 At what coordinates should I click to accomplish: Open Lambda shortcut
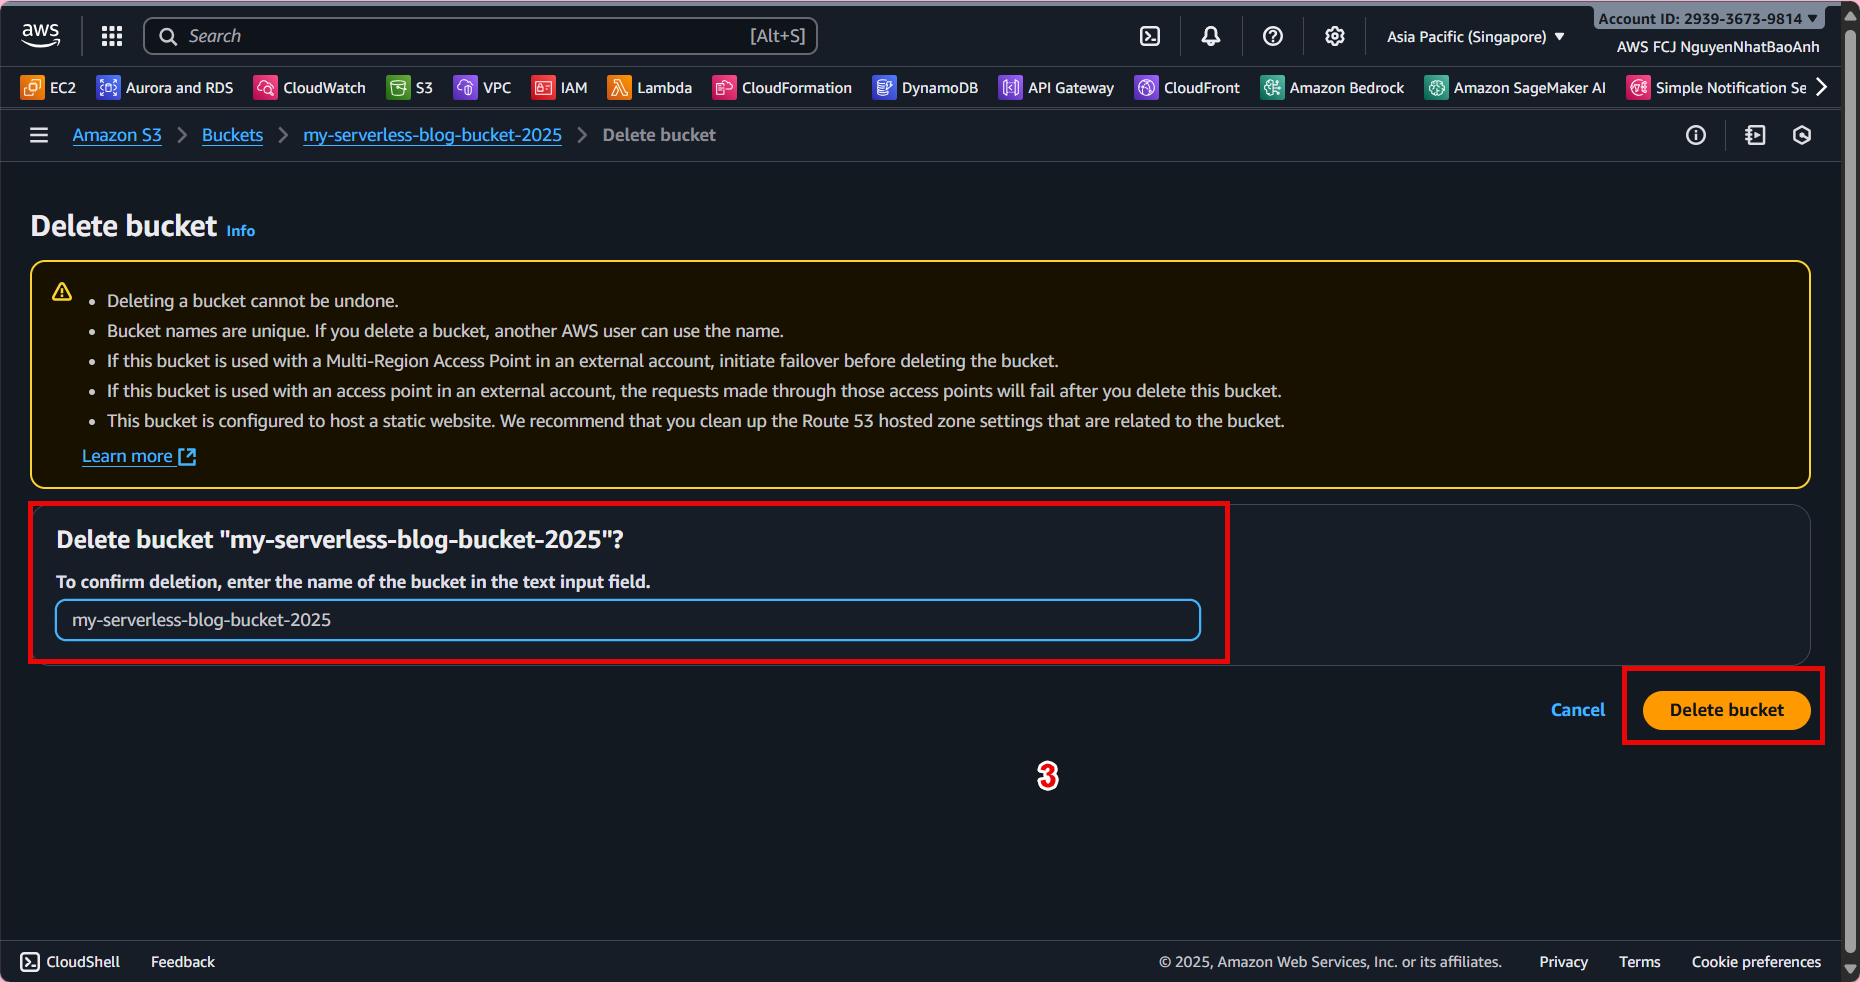click(650, 88)
